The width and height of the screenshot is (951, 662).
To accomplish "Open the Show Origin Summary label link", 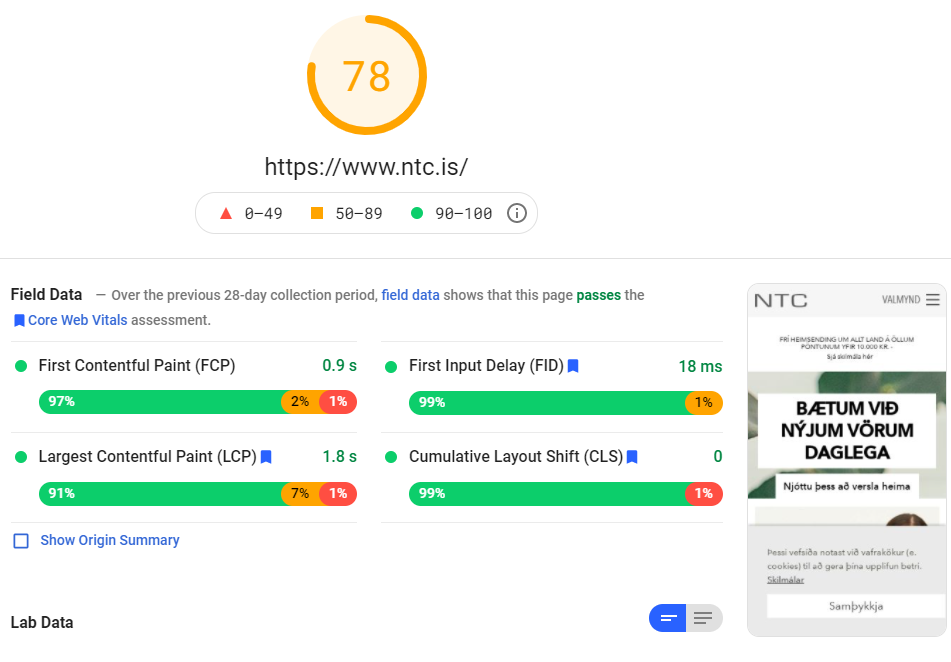I will 110,540.
